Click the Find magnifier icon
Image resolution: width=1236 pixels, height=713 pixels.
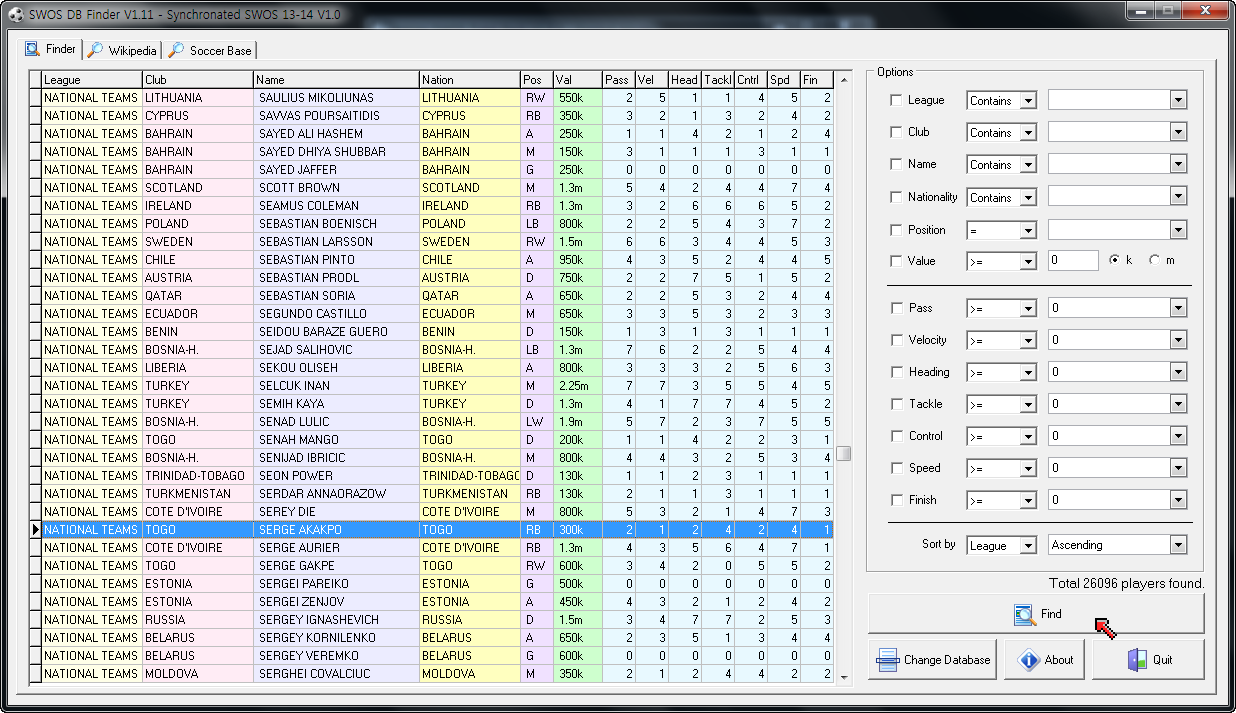[x=1024, y=614]
